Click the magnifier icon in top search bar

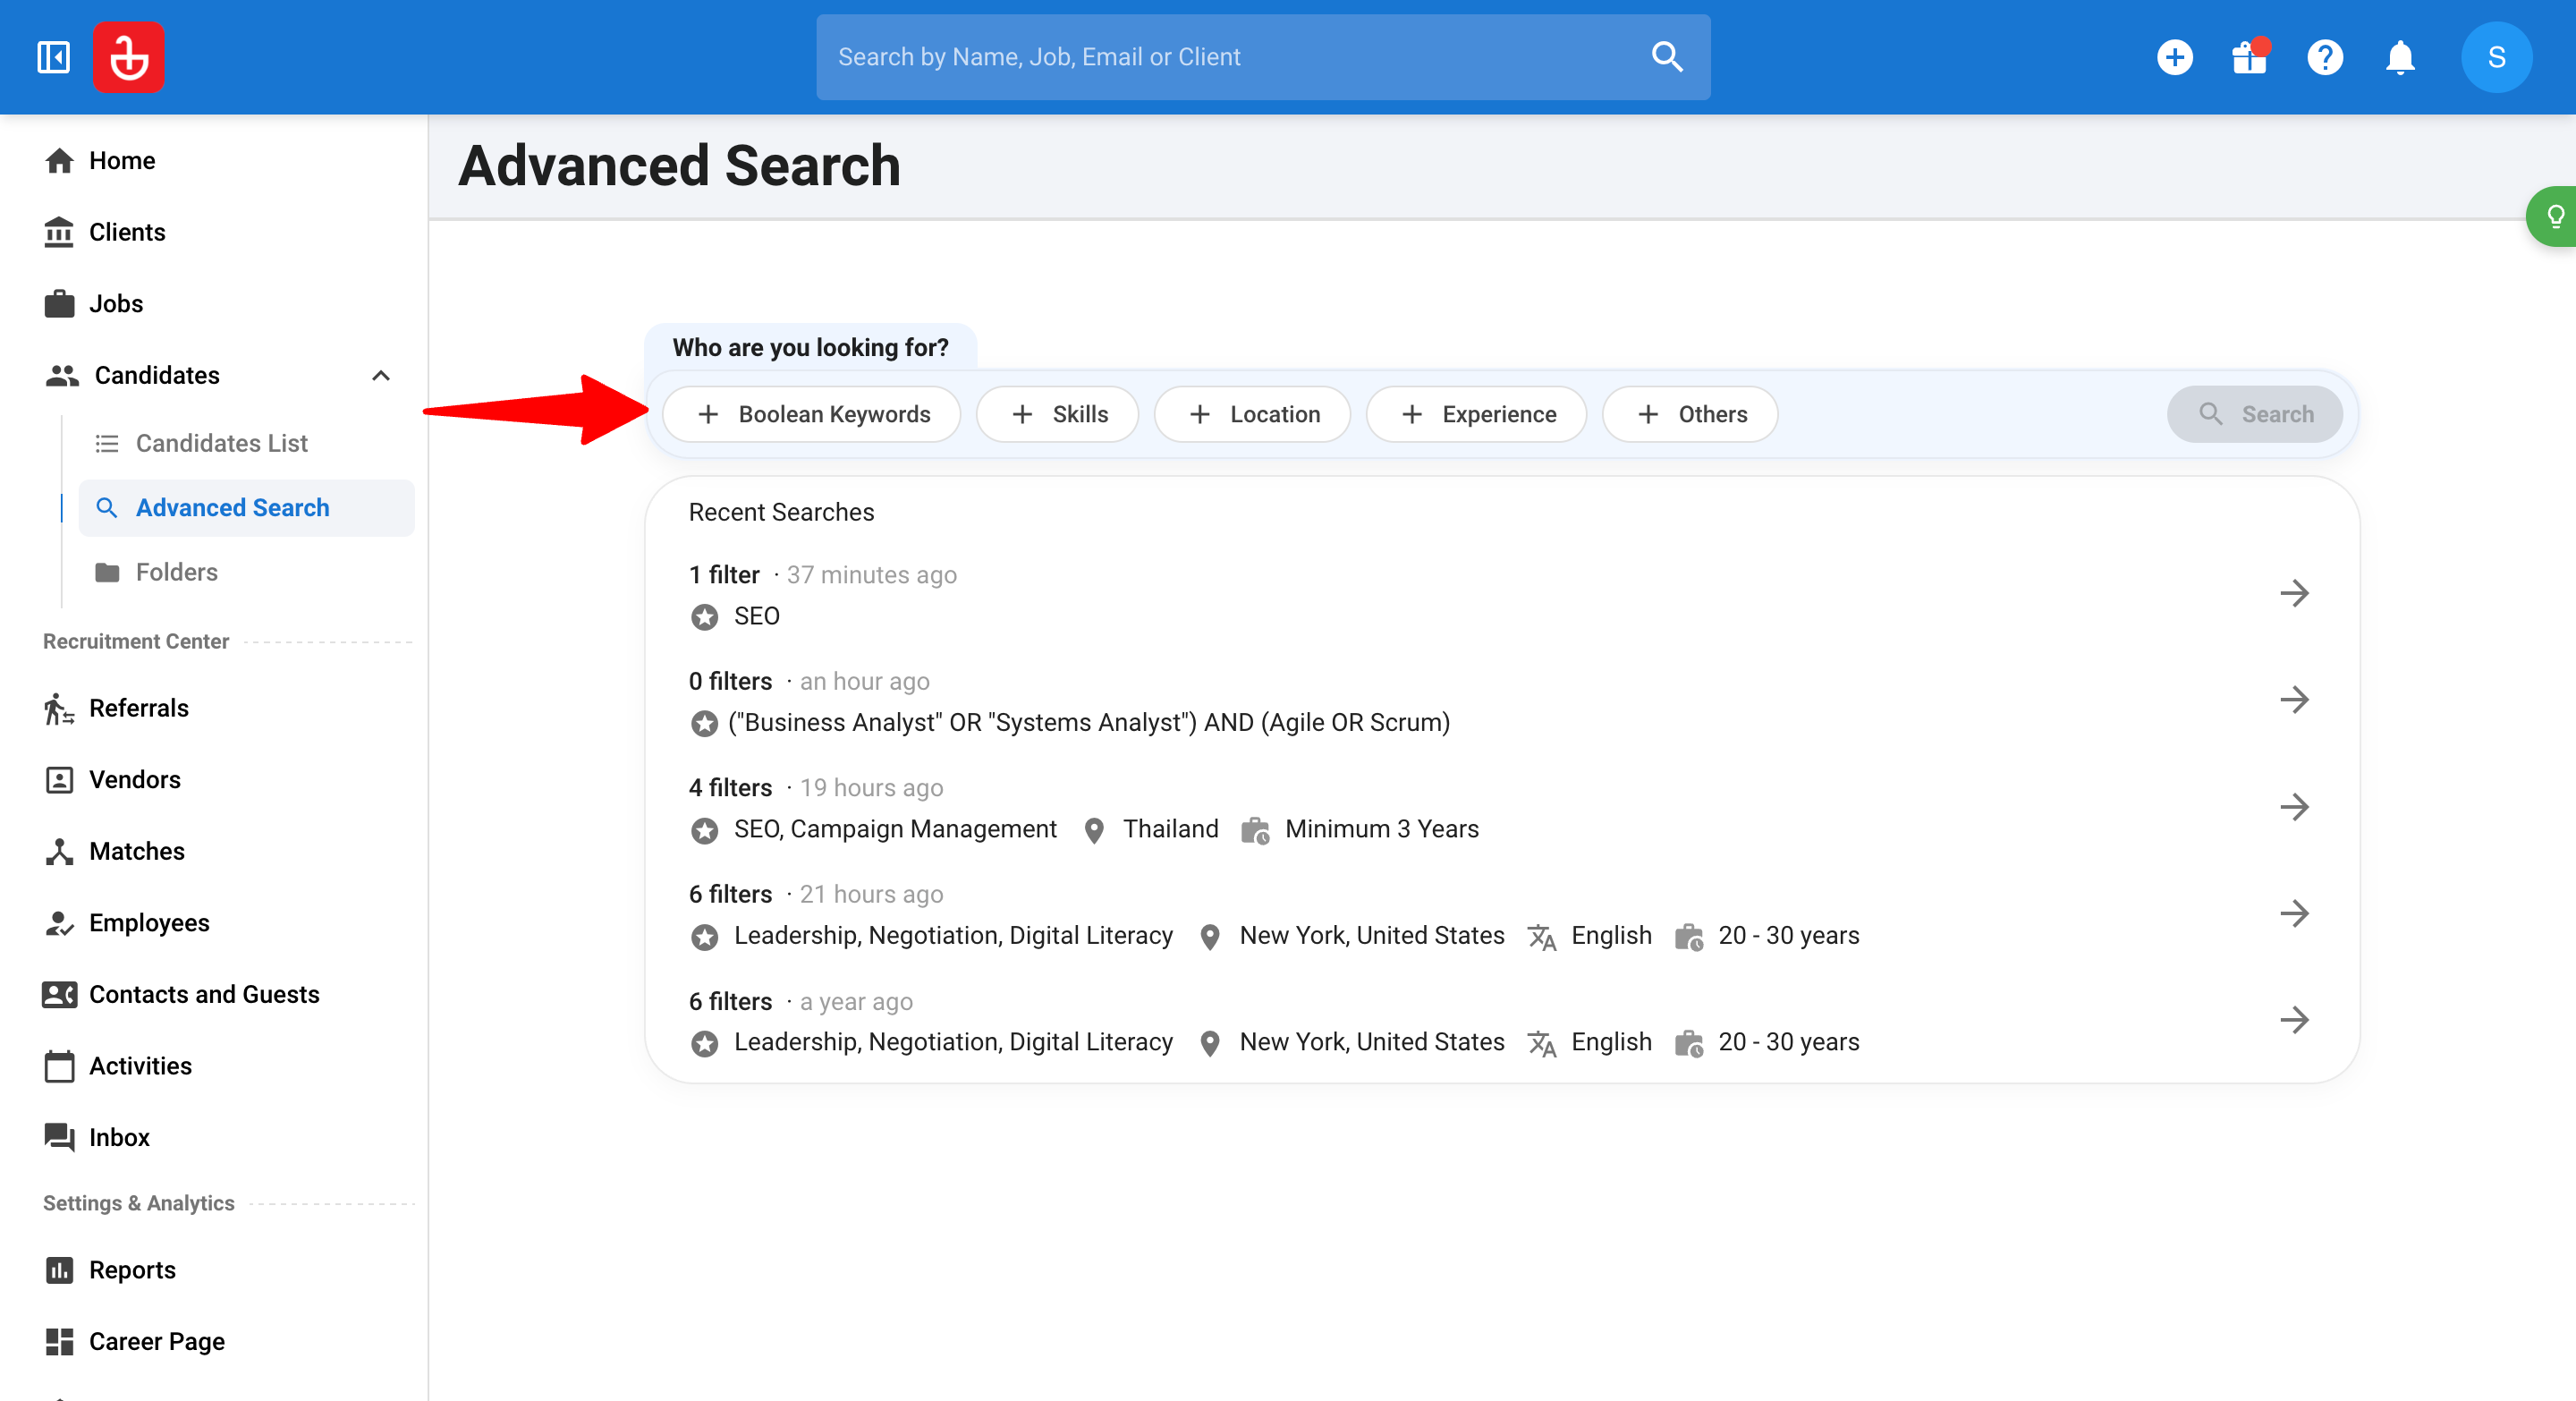[1667, 57]
